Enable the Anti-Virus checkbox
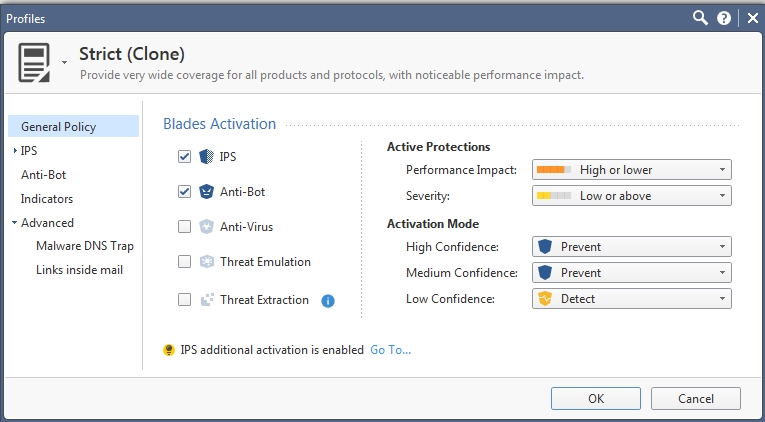Viewport: 765px width, 422px height. [x=184, y=227]
